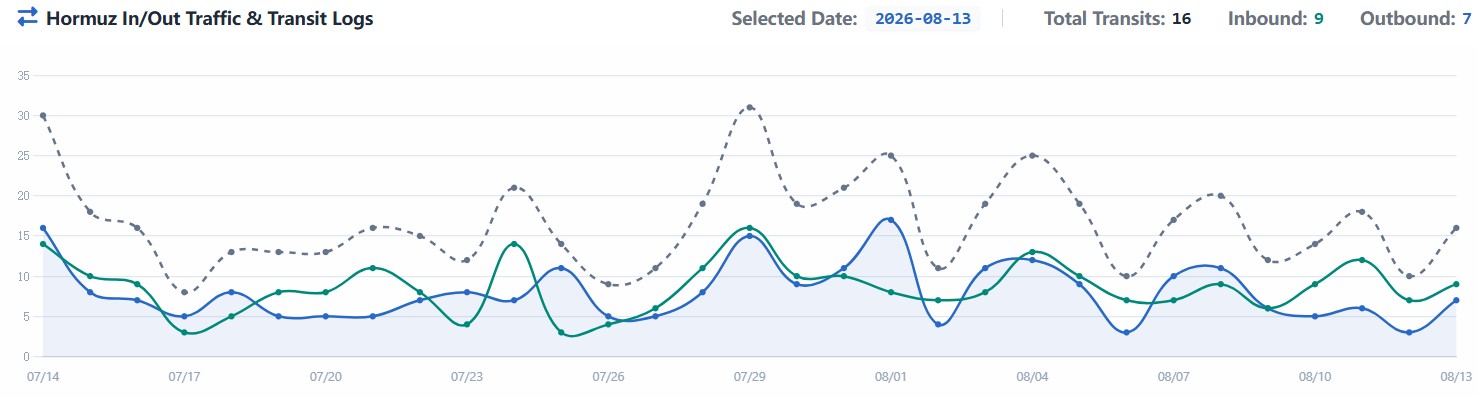This screenshot has width=1478, height=397.
Task: Select the dashed total point at 07/14
Action: (43, 115)
